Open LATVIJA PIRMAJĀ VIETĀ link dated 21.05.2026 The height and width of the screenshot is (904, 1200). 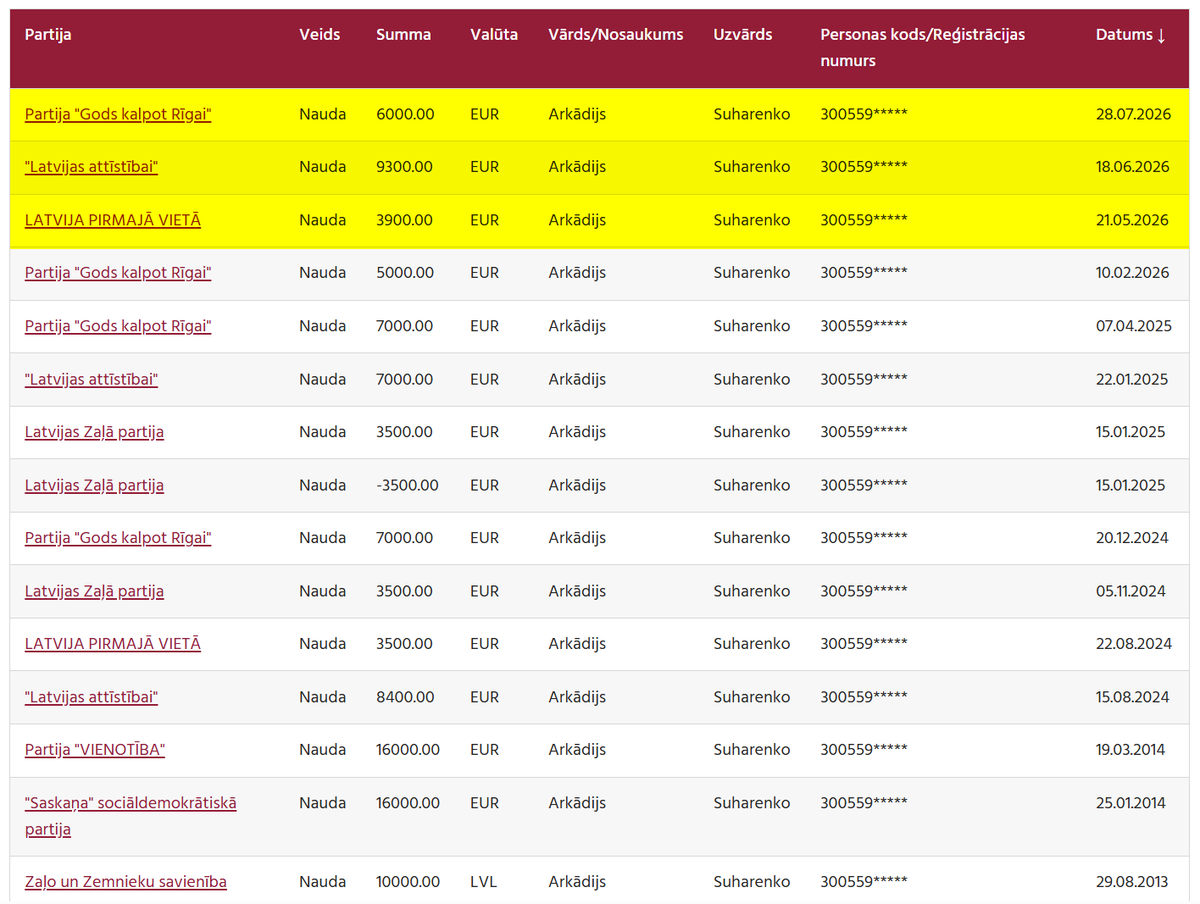113,220
